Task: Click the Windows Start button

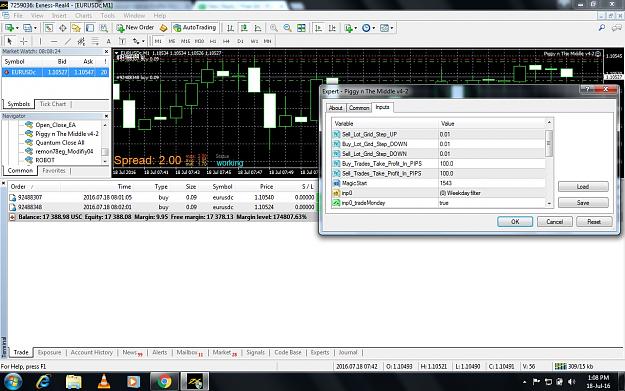Action: click(13, 382)
